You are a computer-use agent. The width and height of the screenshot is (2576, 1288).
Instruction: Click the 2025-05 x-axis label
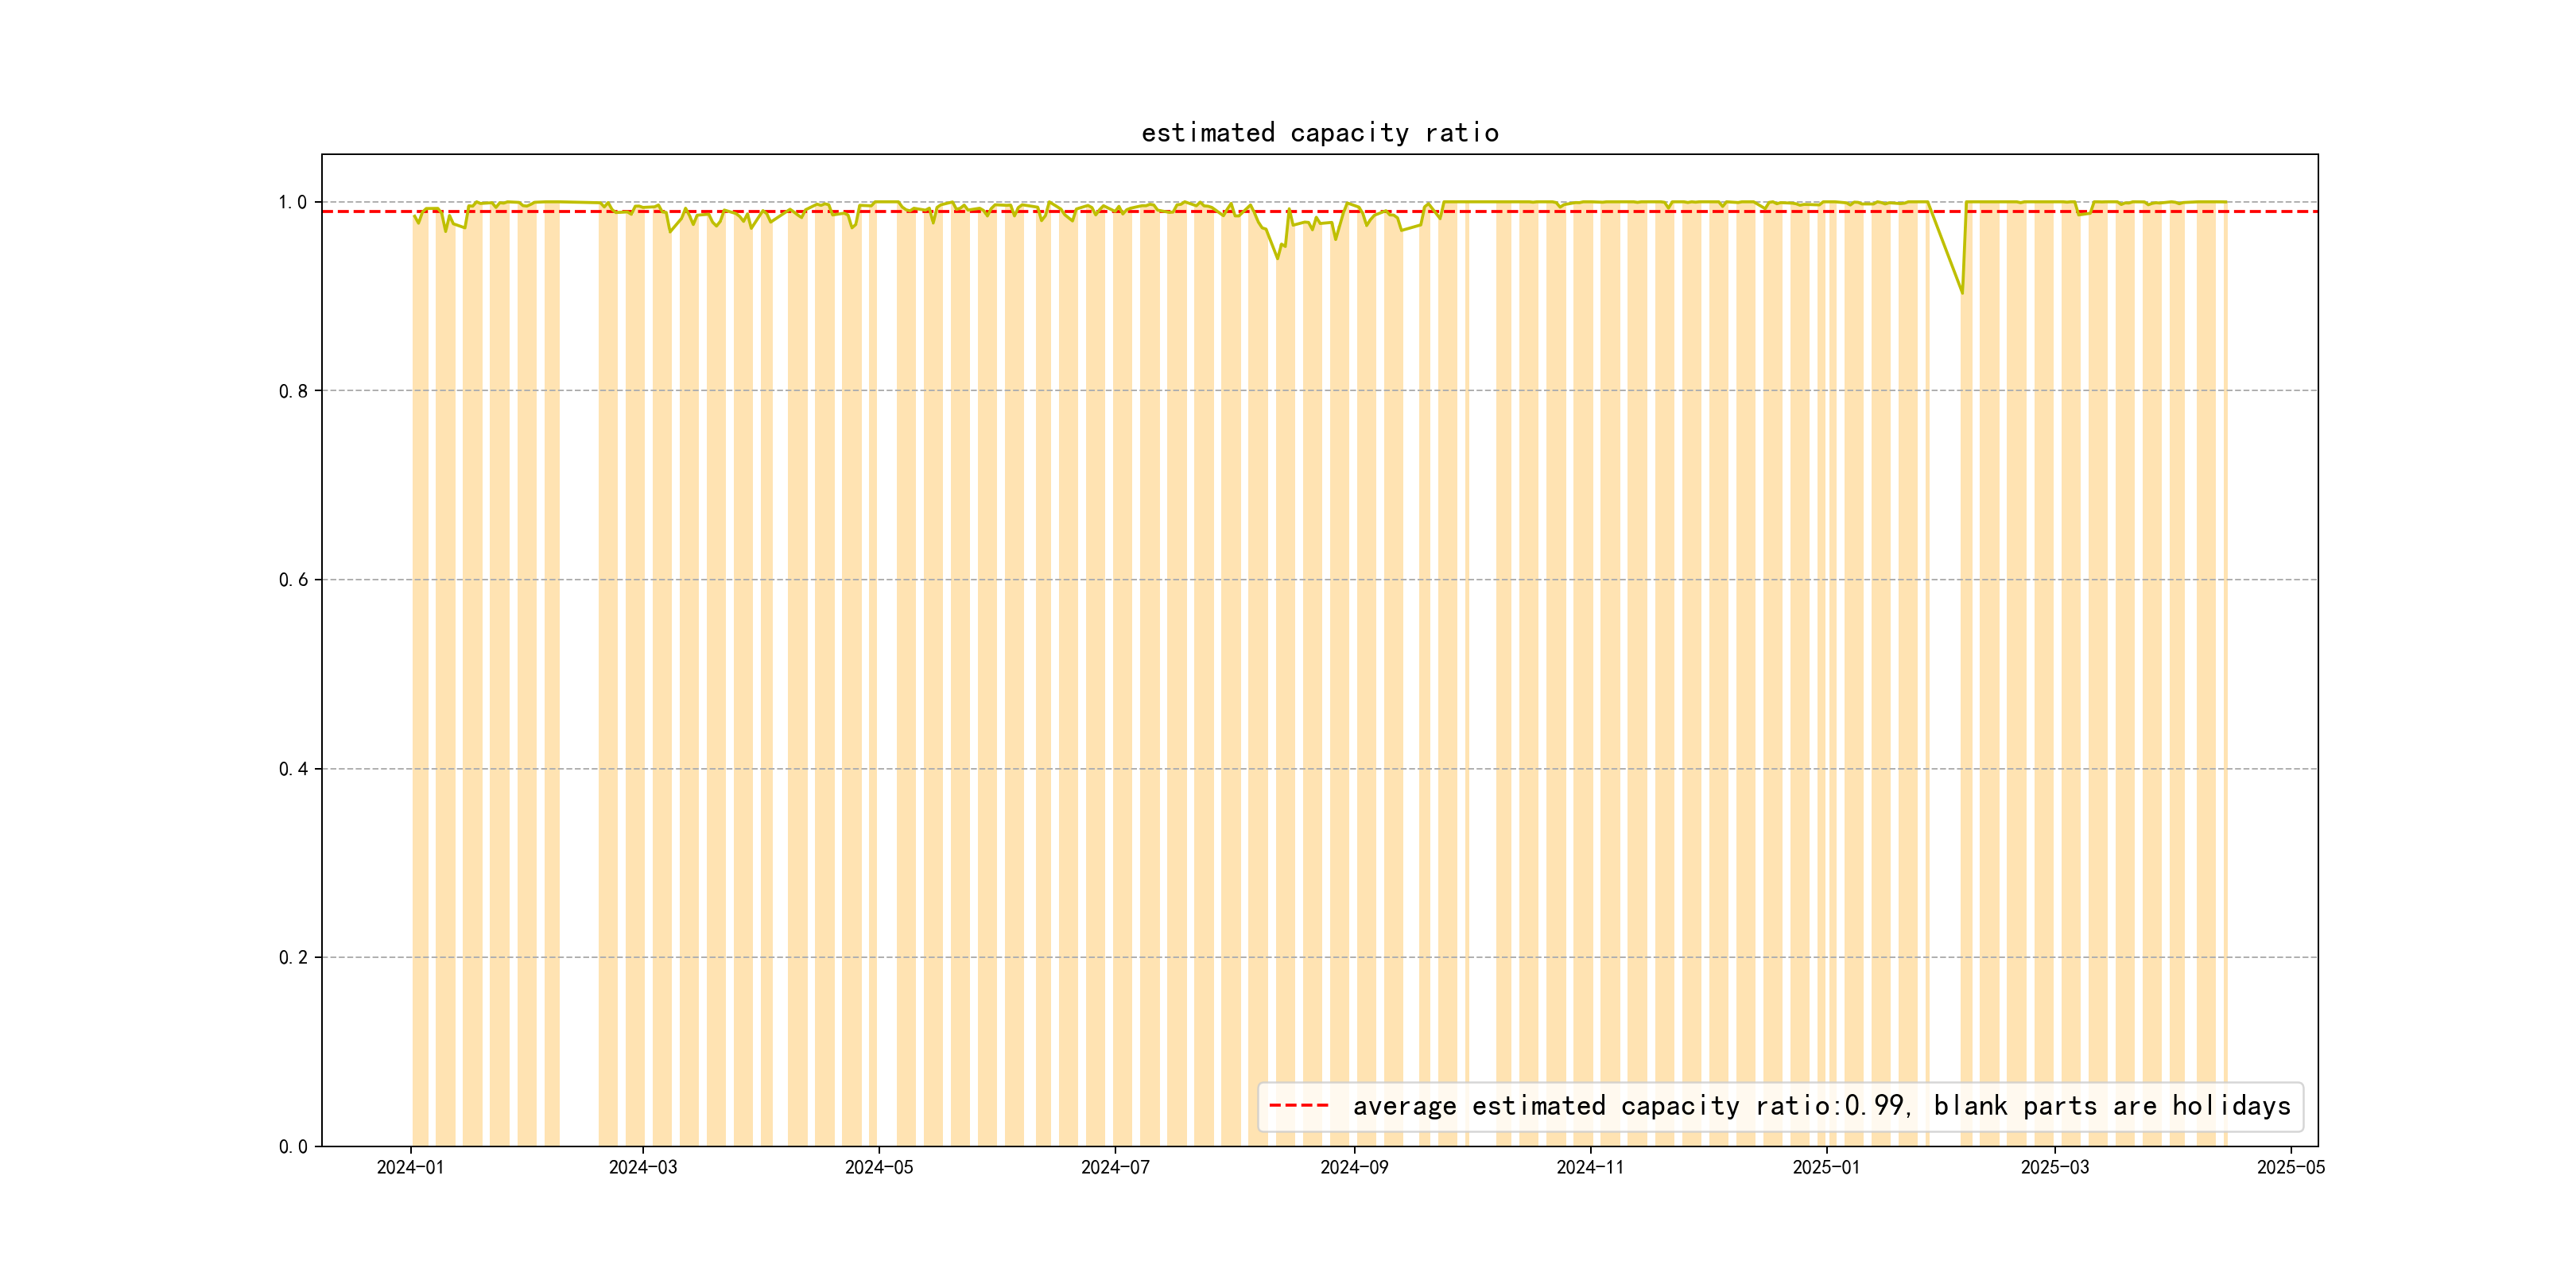[x=2291, y=1167]
